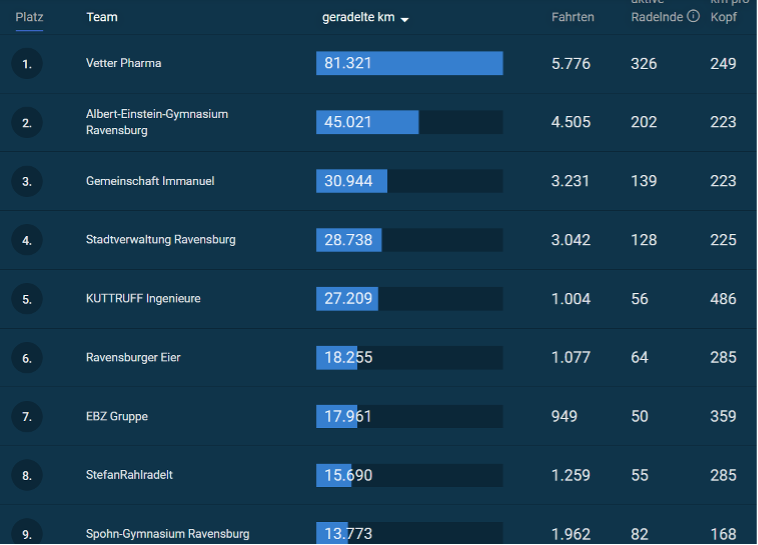Click the 30.944 km progress bar
Image resolution: width=758 pixels, height=545 pixels.
point(409,181)
